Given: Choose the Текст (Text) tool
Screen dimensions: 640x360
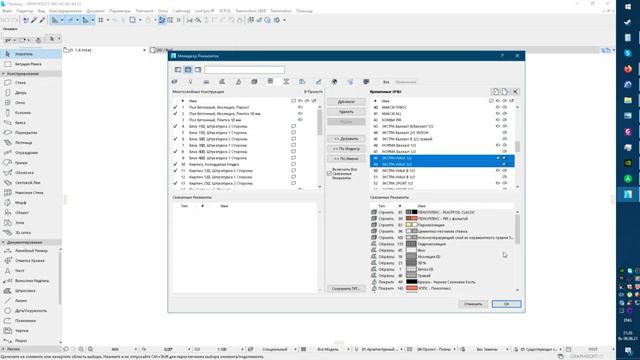Looking at the screenshot, I should (31, 271).
